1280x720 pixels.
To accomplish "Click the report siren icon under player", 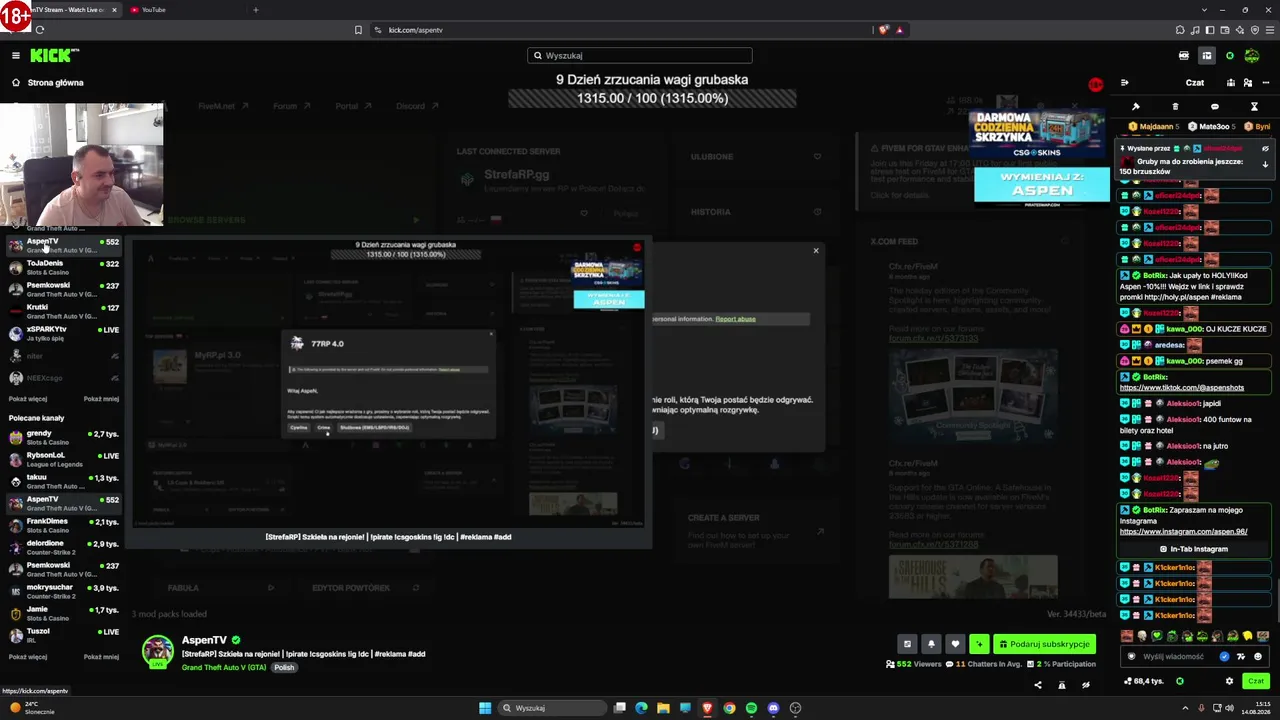I will (1062, 685).
